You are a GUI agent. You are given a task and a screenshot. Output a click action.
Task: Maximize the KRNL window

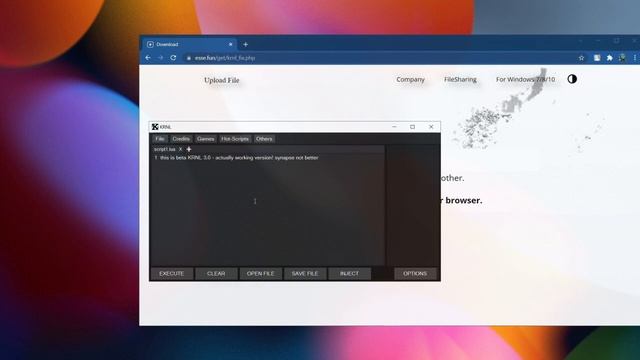[413, 127]
